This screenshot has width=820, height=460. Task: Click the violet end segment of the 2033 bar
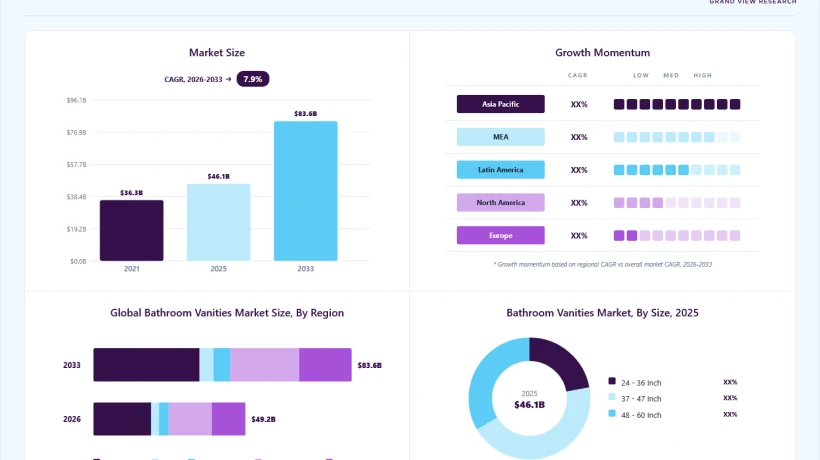point(325,365)
